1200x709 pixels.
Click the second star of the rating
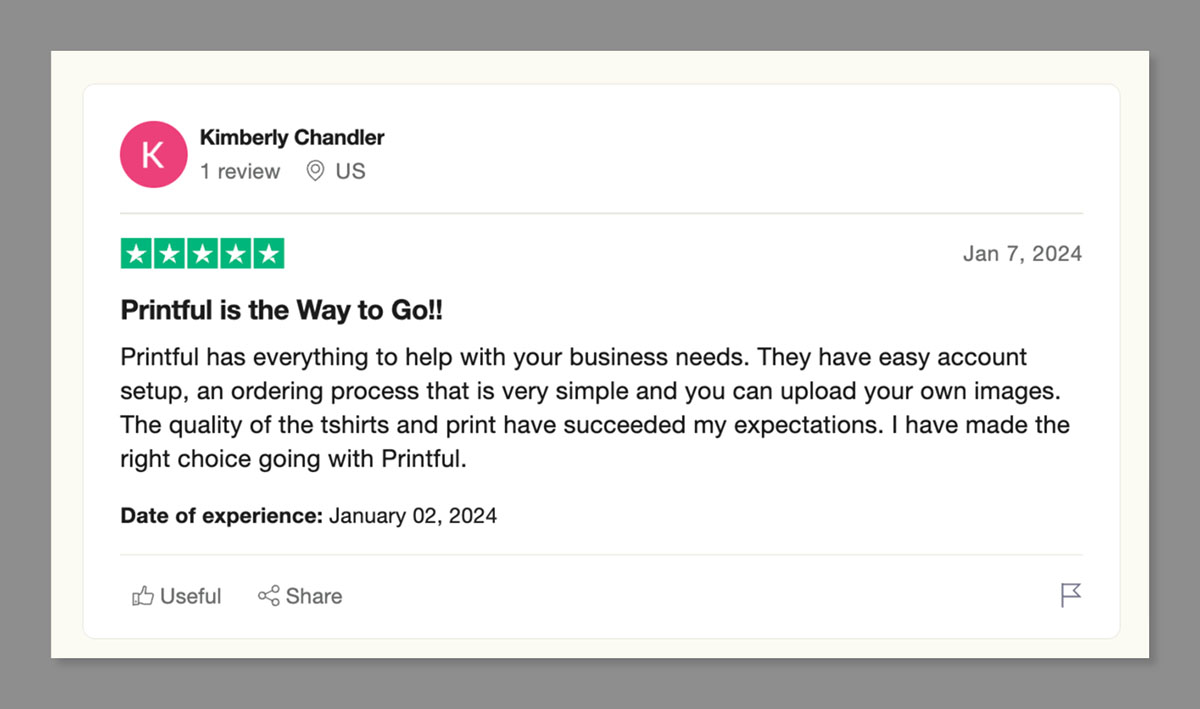tap(169, 253)
